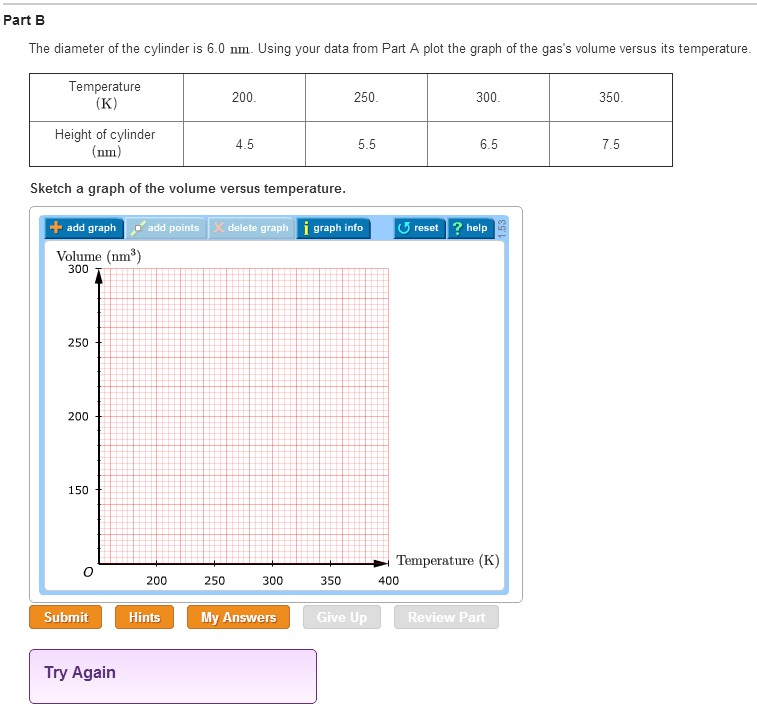Click the 6.5 height table cell
This screenshot has width=757, height=709.
[489, 144]
